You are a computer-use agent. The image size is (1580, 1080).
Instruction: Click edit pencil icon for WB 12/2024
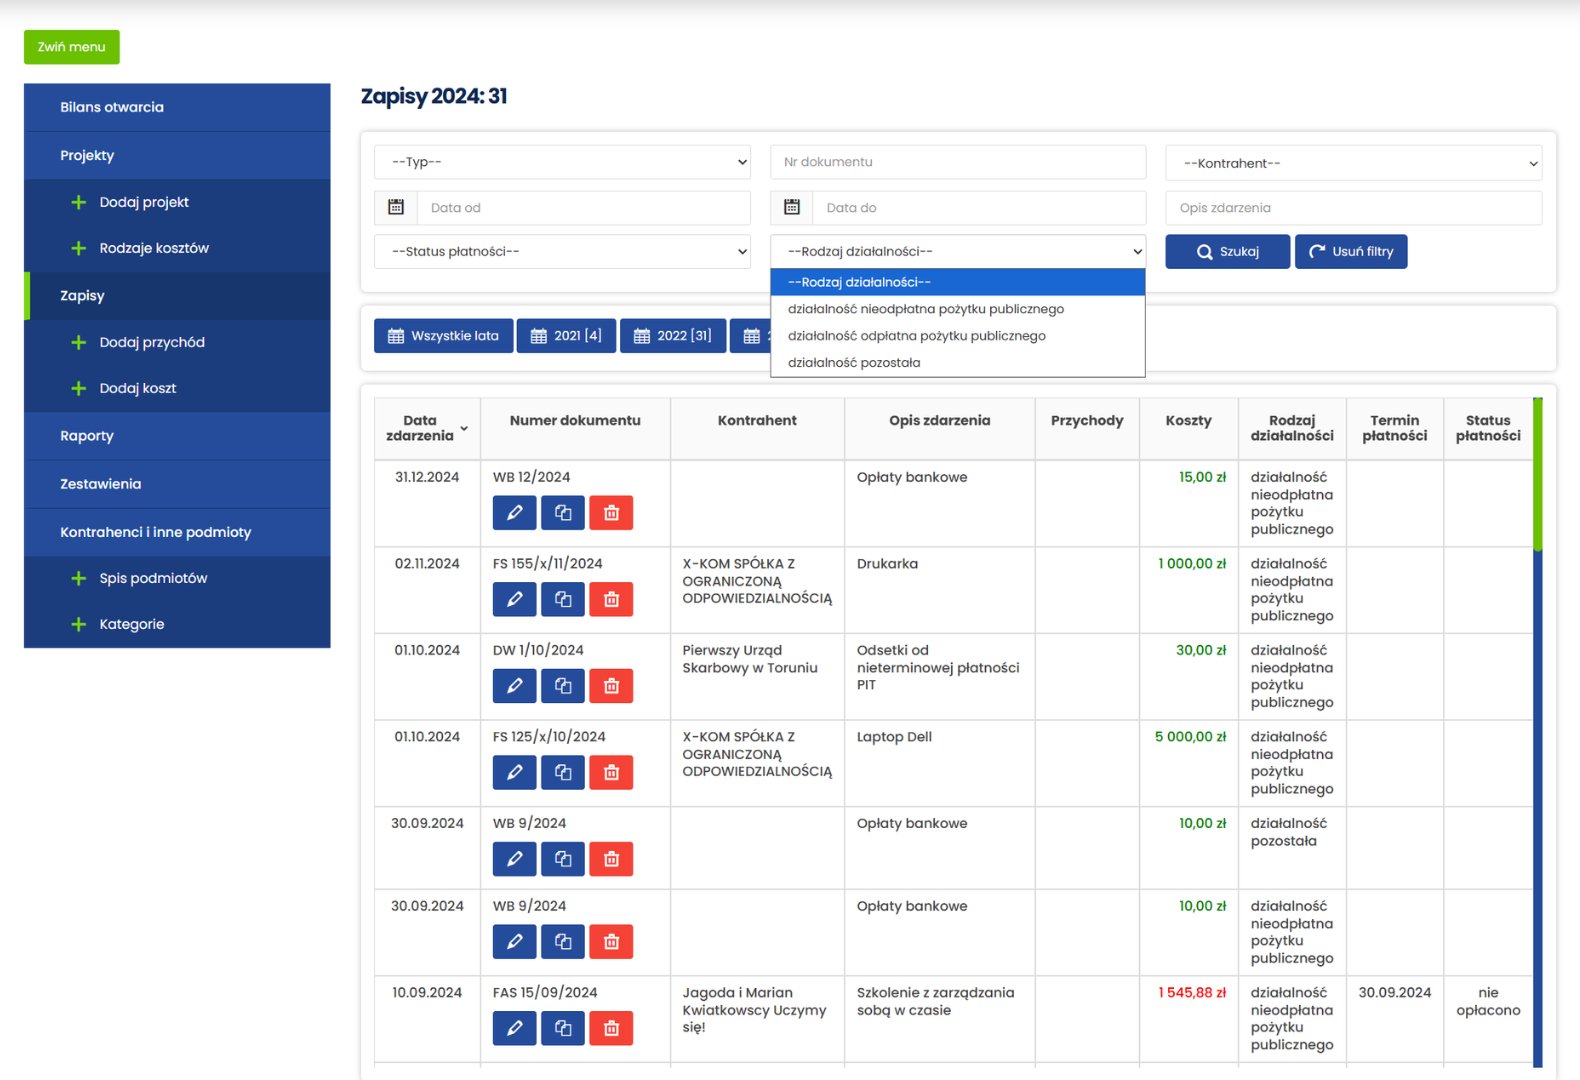(514, 513)
